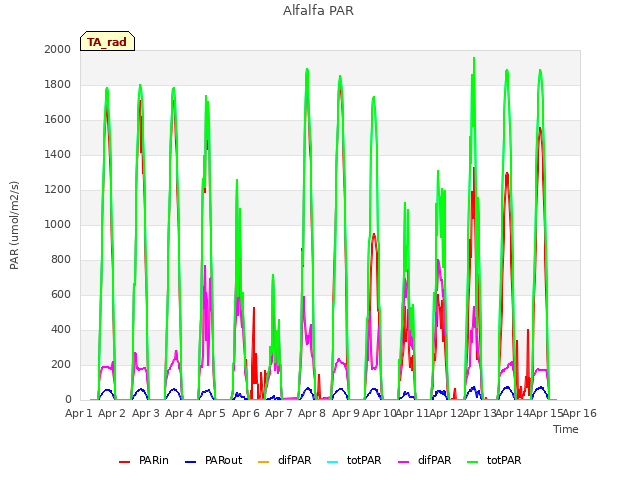Click the Apr 5 x-axis tick label
The image size is (640, 480).
(212, 413)
